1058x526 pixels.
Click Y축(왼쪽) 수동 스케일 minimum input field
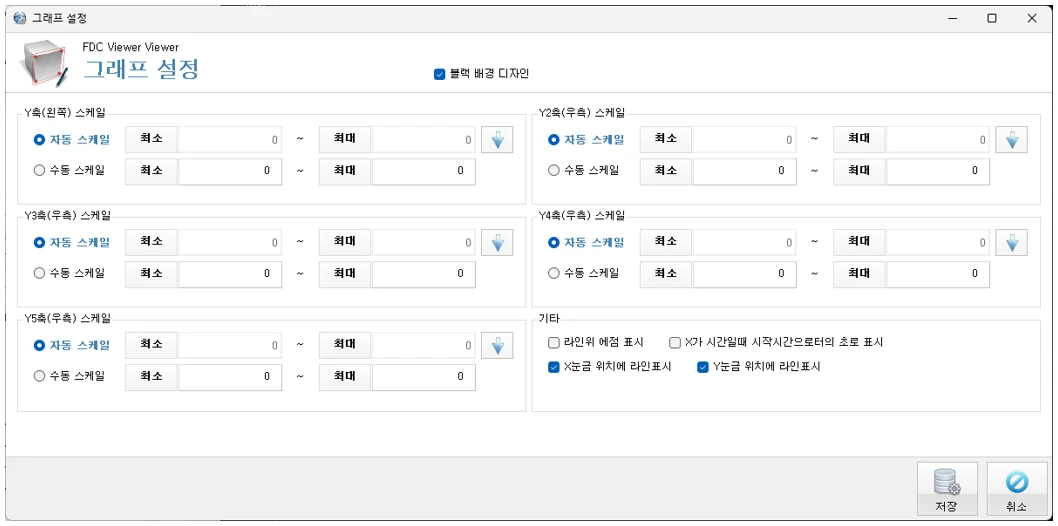[230, 171]
